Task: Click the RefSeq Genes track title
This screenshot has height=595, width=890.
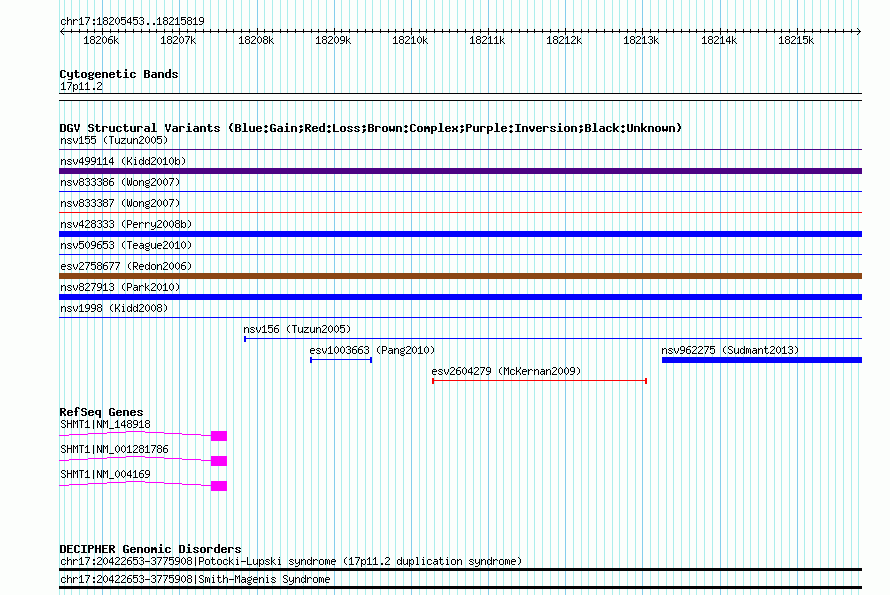Action: (101, 412)
